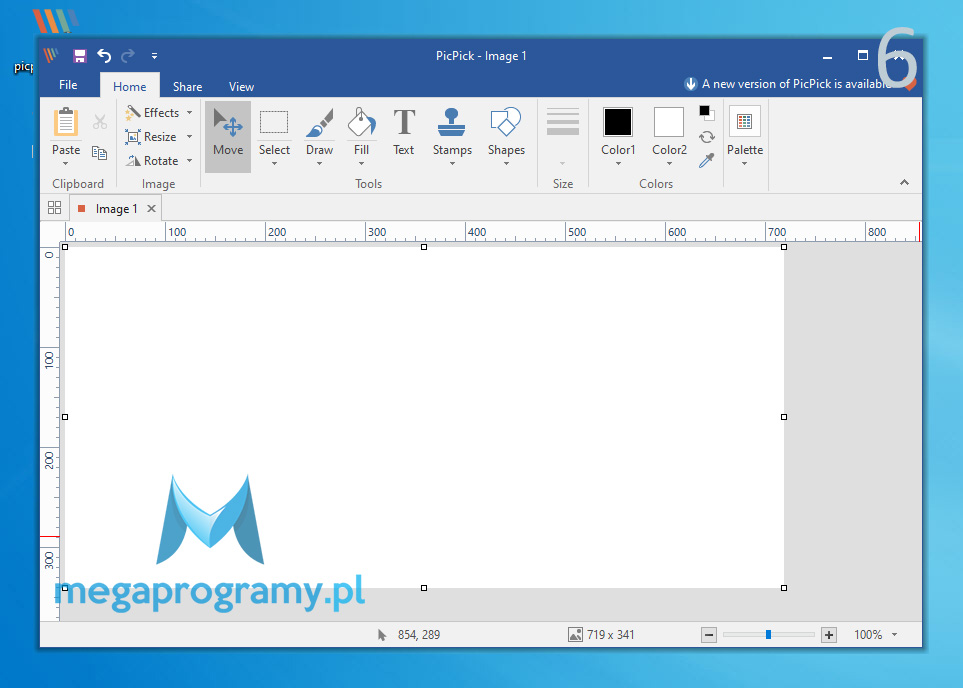Reset colors to default black and white

pos(706,112)
